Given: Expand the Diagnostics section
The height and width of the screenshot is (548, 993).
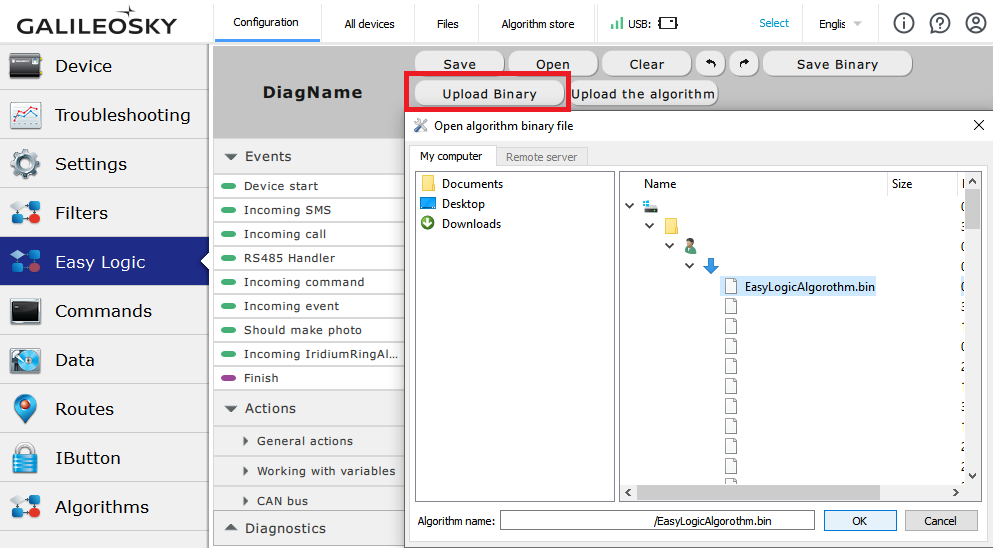Looking at the screenshot, I should tap(231, 528).
